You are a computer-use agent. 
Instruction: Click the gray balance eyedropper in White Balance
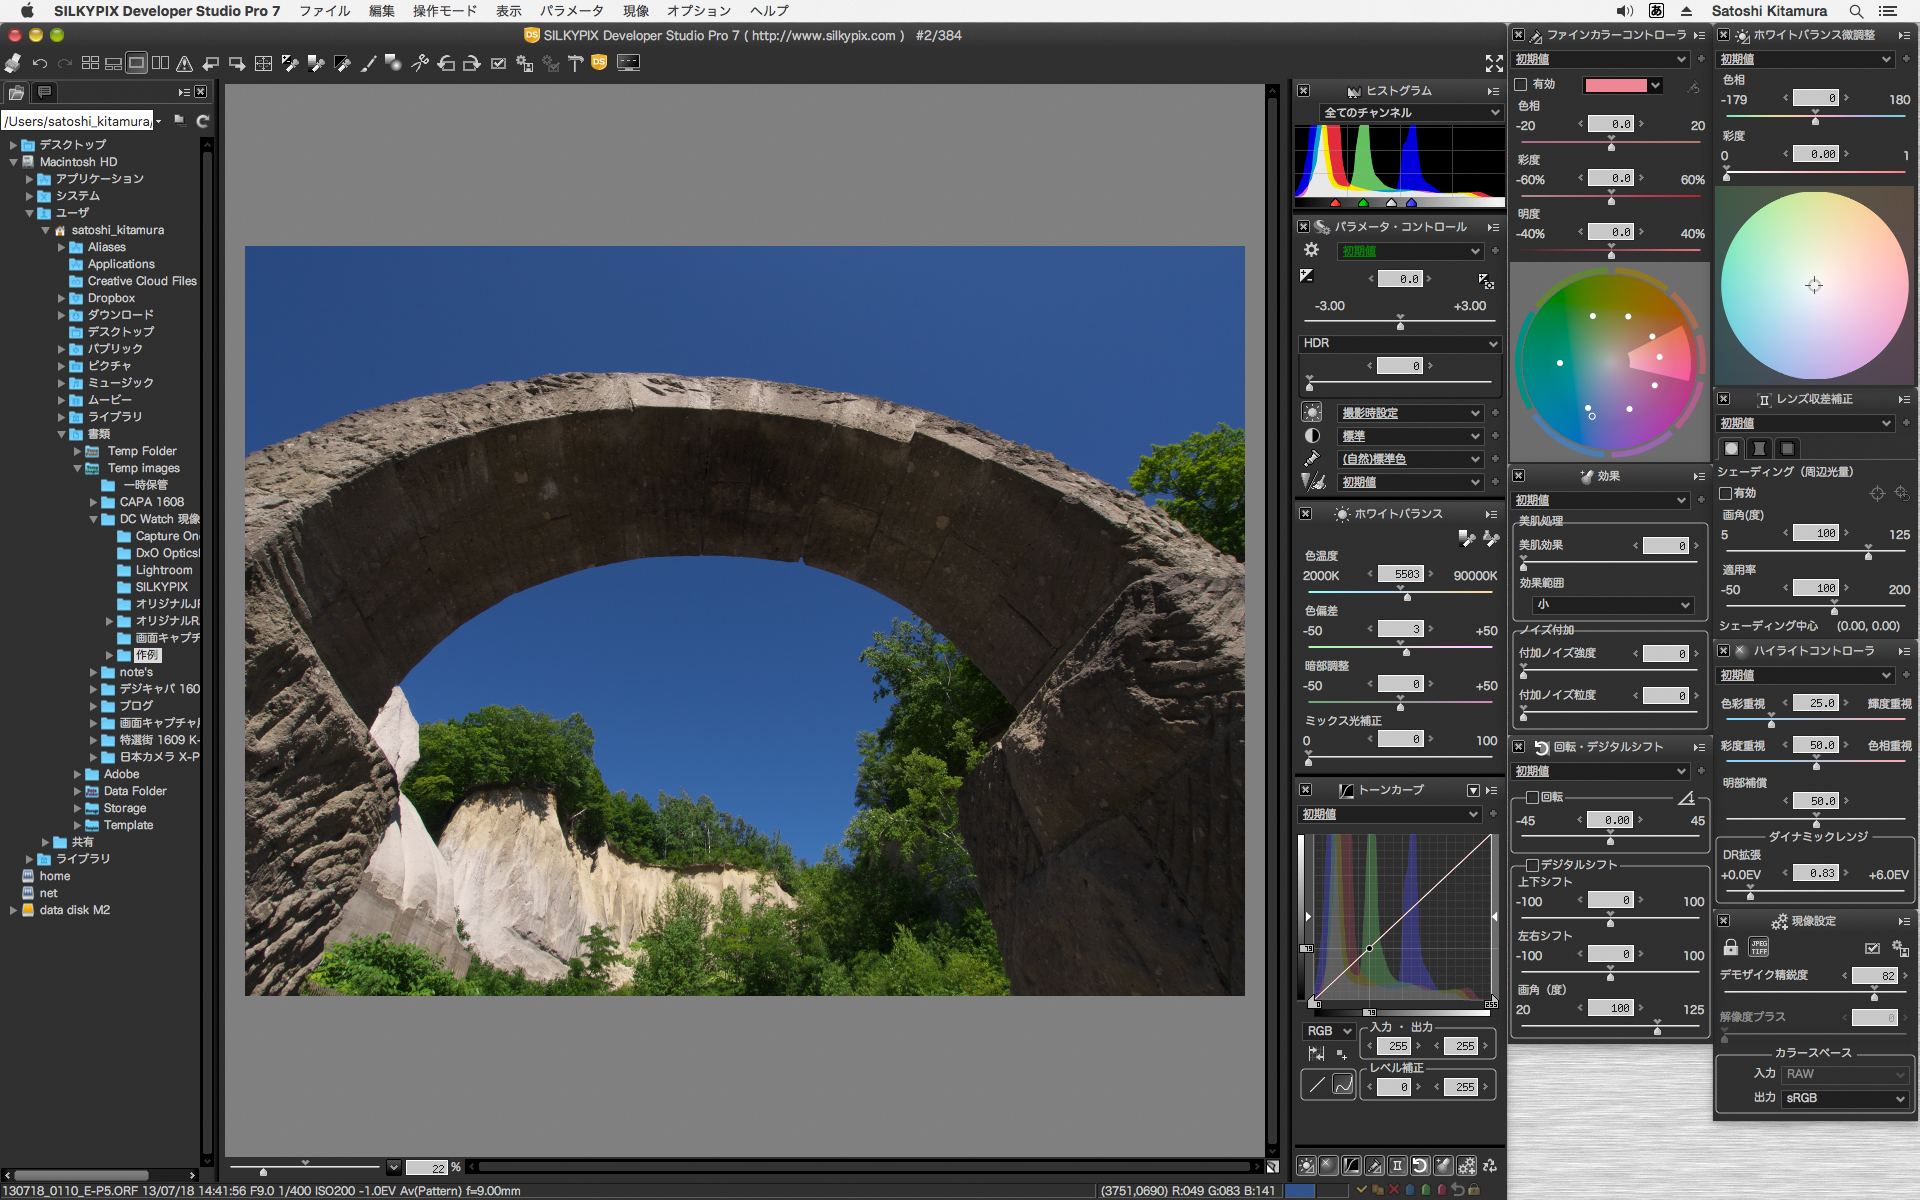pyautogui.click(x=1467, y=539)
